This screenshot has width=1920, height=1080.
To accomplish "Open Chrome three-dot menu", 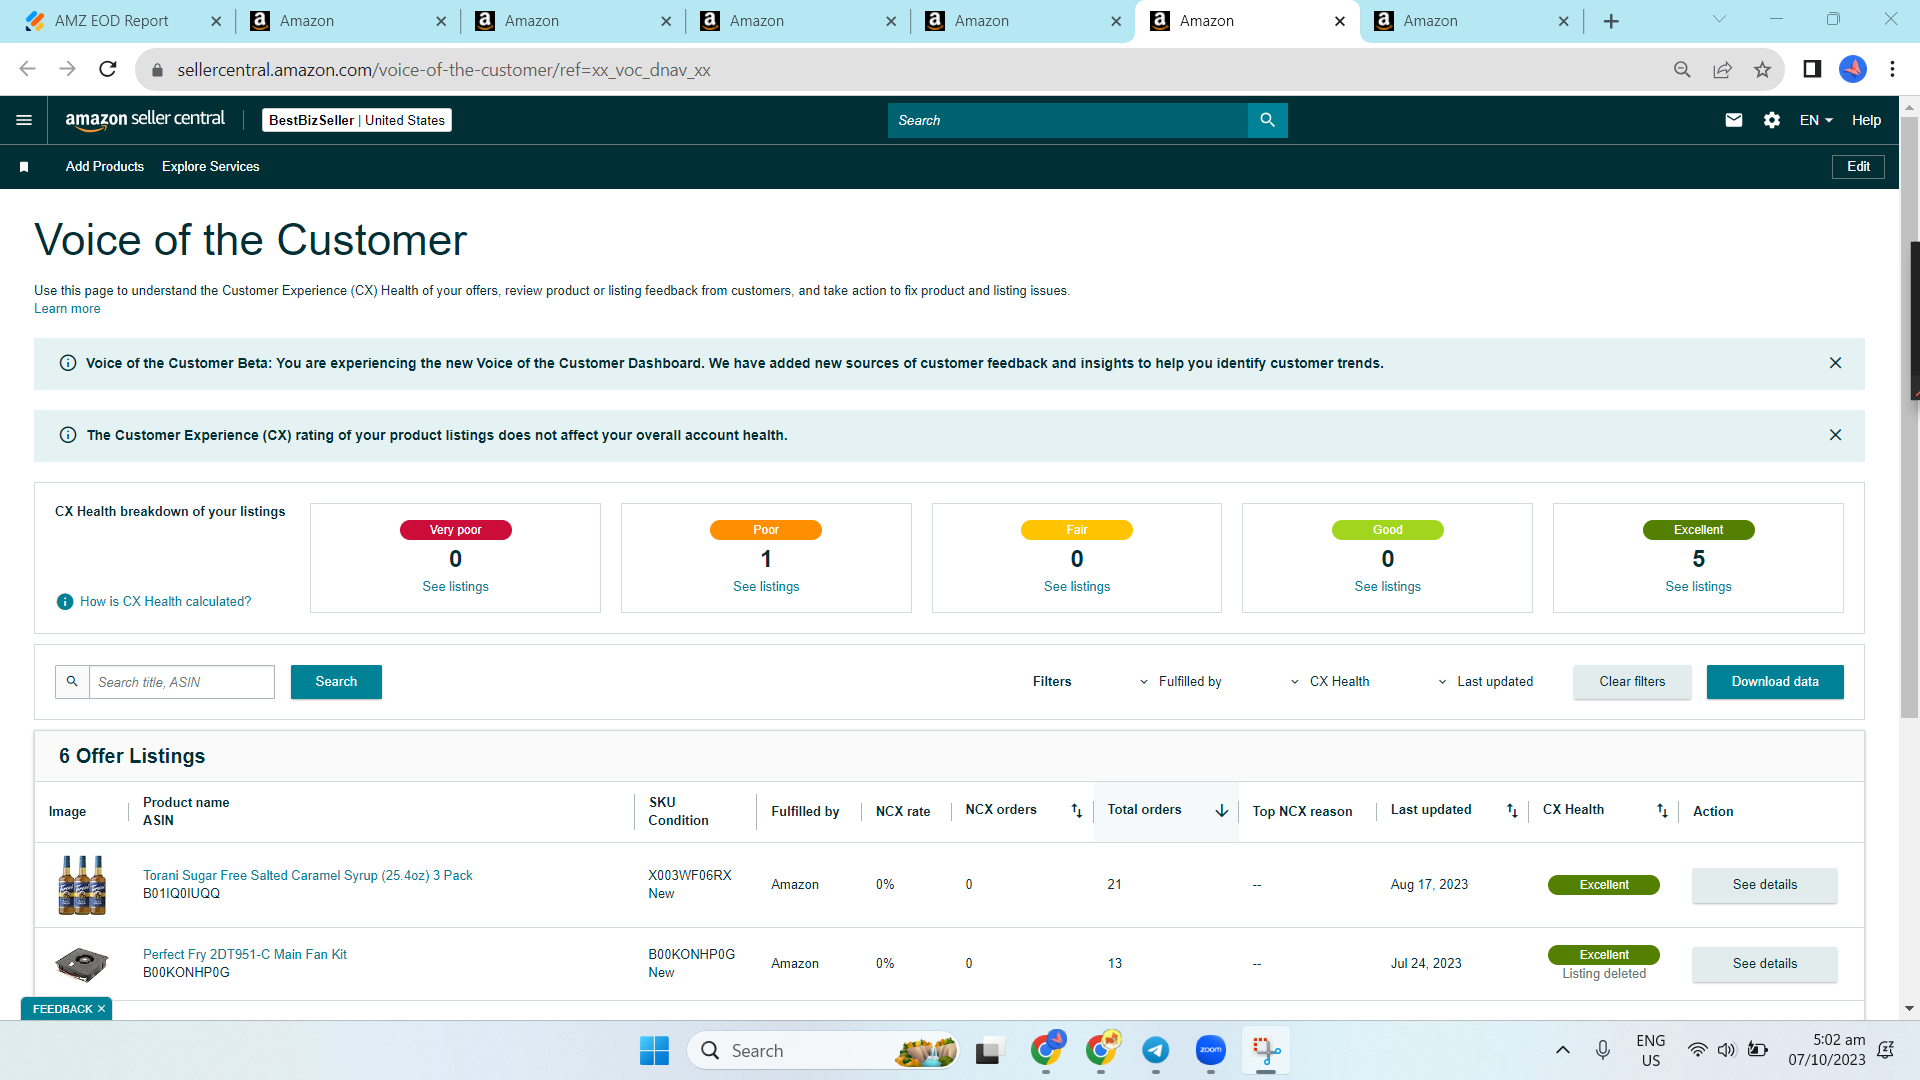I will pos(1892,69).
